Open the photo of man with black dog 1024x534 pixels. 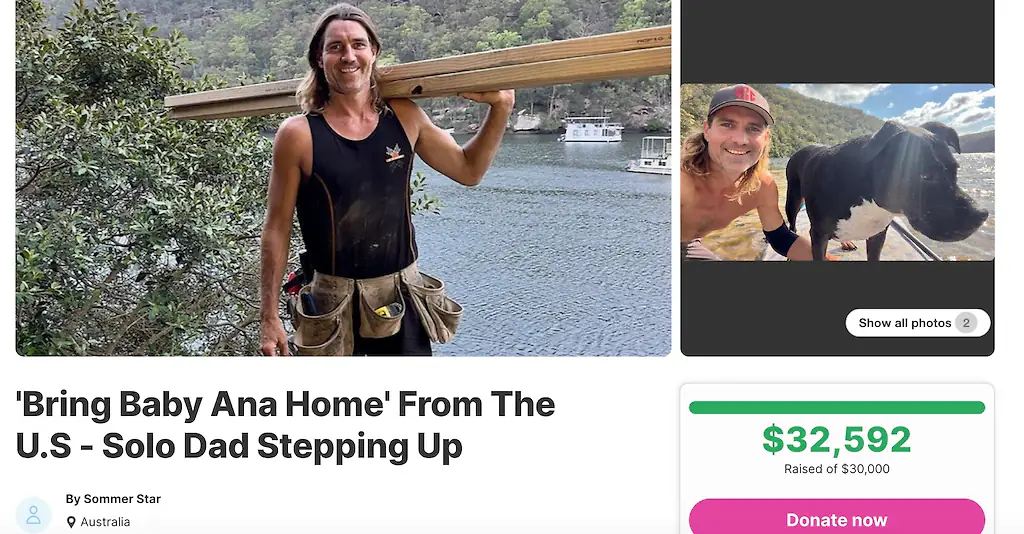[837, 172]
